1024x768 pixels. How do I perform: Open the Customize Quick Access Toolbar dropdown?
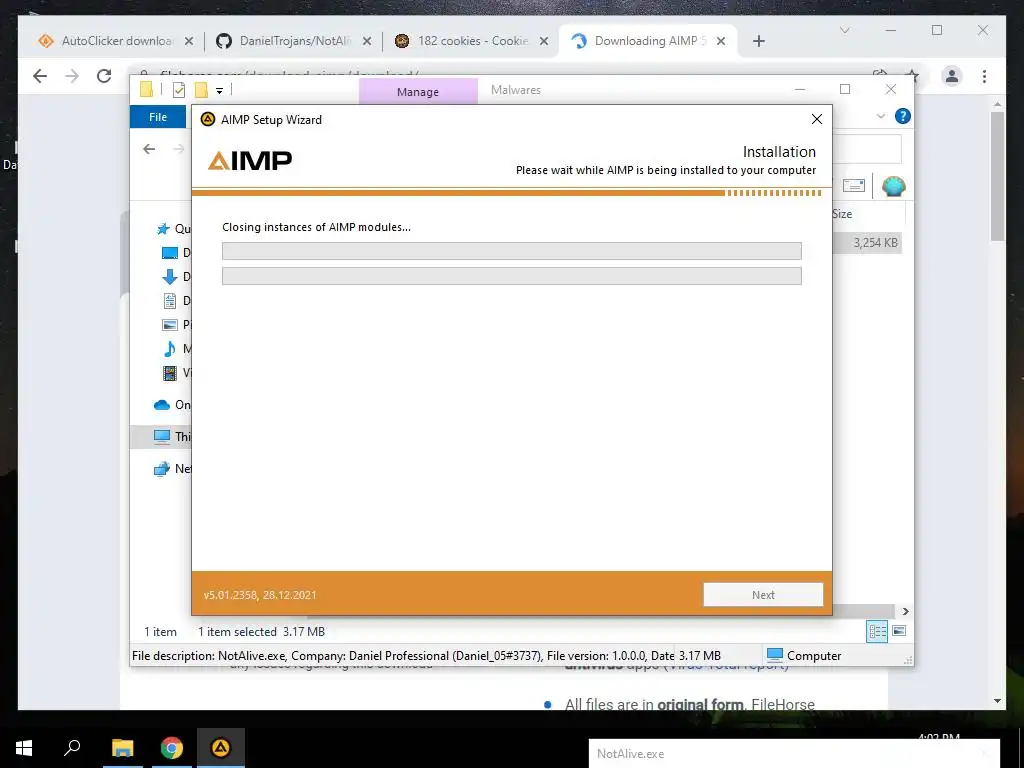219,91
